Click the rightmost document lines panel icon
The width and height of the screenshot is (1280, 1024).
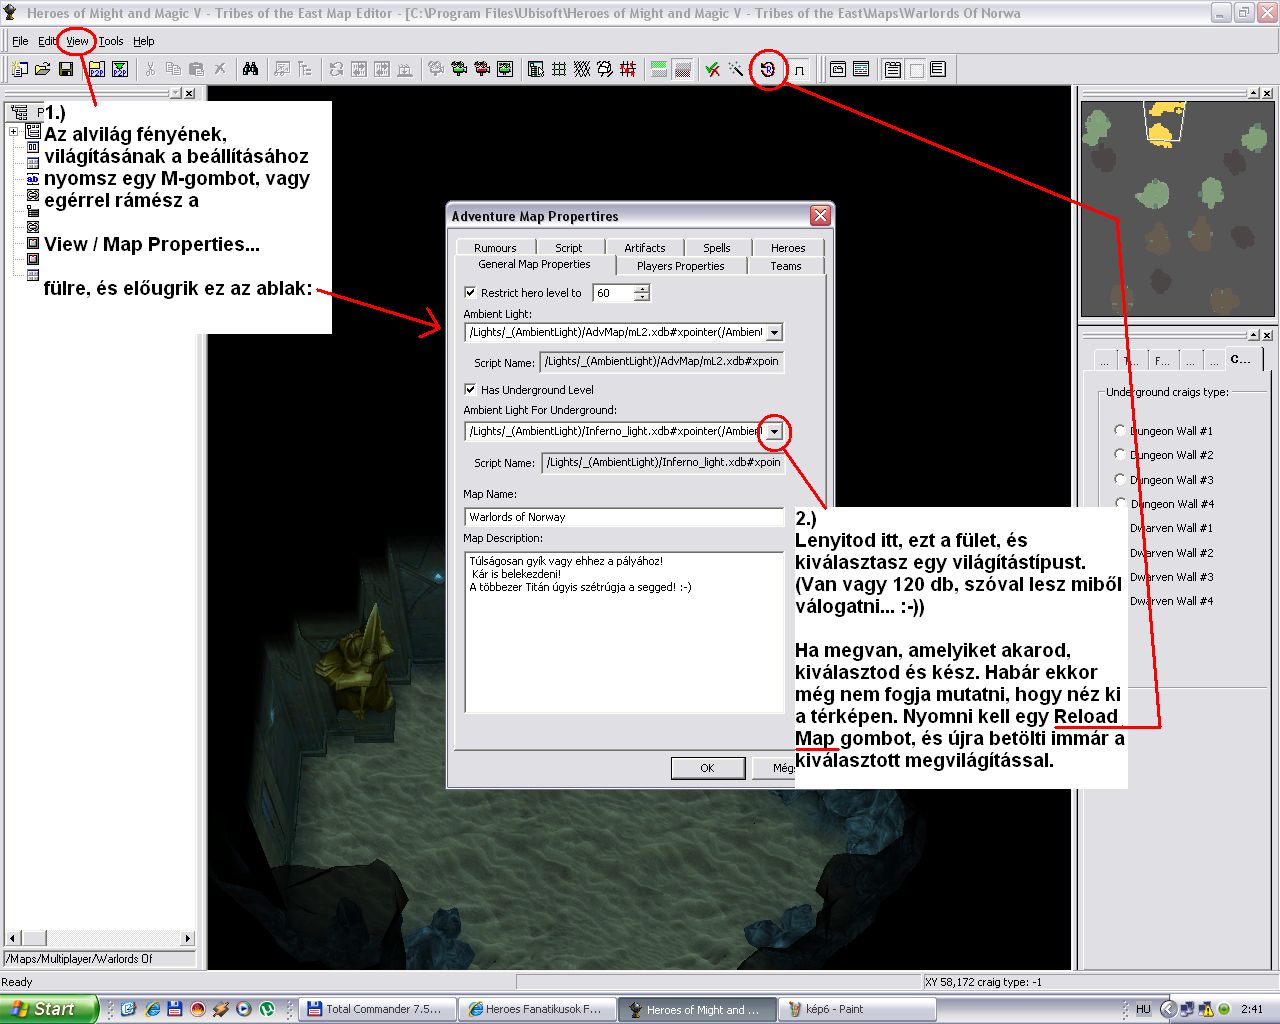pyautogui.click(x=937, y=69)
